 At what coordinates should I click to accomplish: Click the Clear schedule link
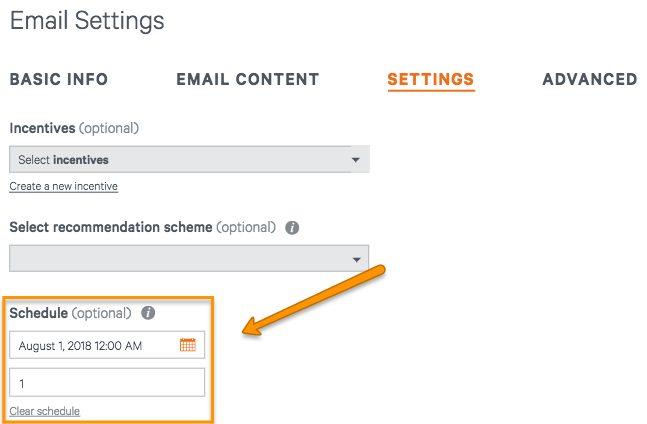45,411
